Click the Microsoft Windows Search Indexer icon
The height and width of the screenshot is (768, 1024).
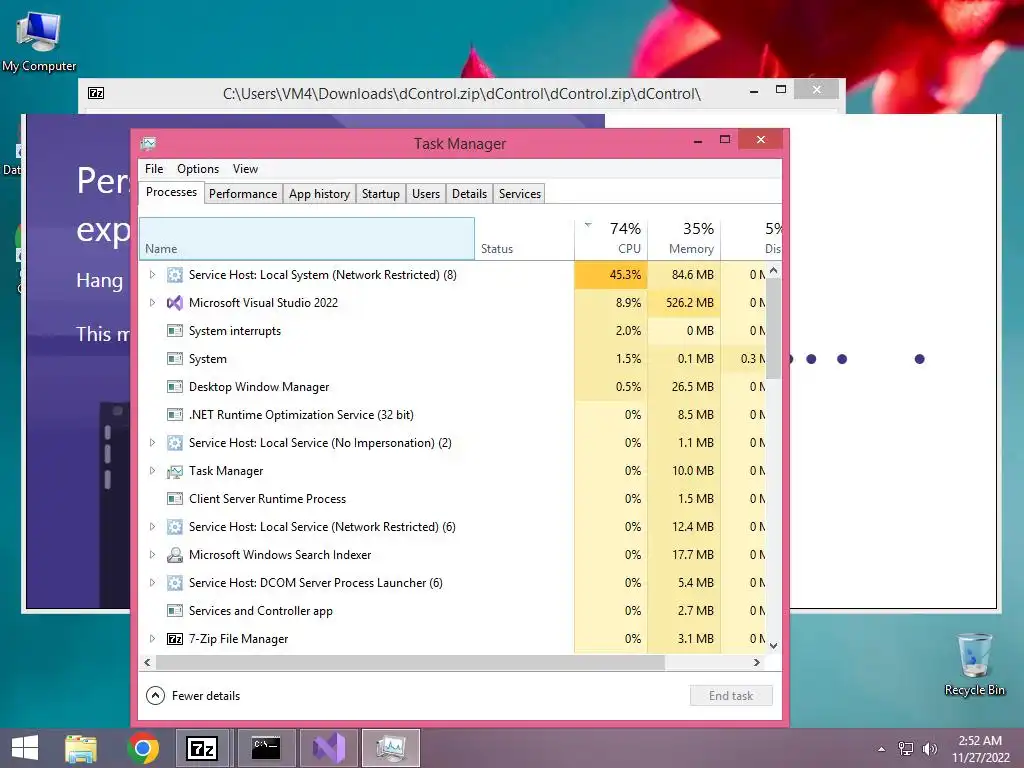(174, 555)
